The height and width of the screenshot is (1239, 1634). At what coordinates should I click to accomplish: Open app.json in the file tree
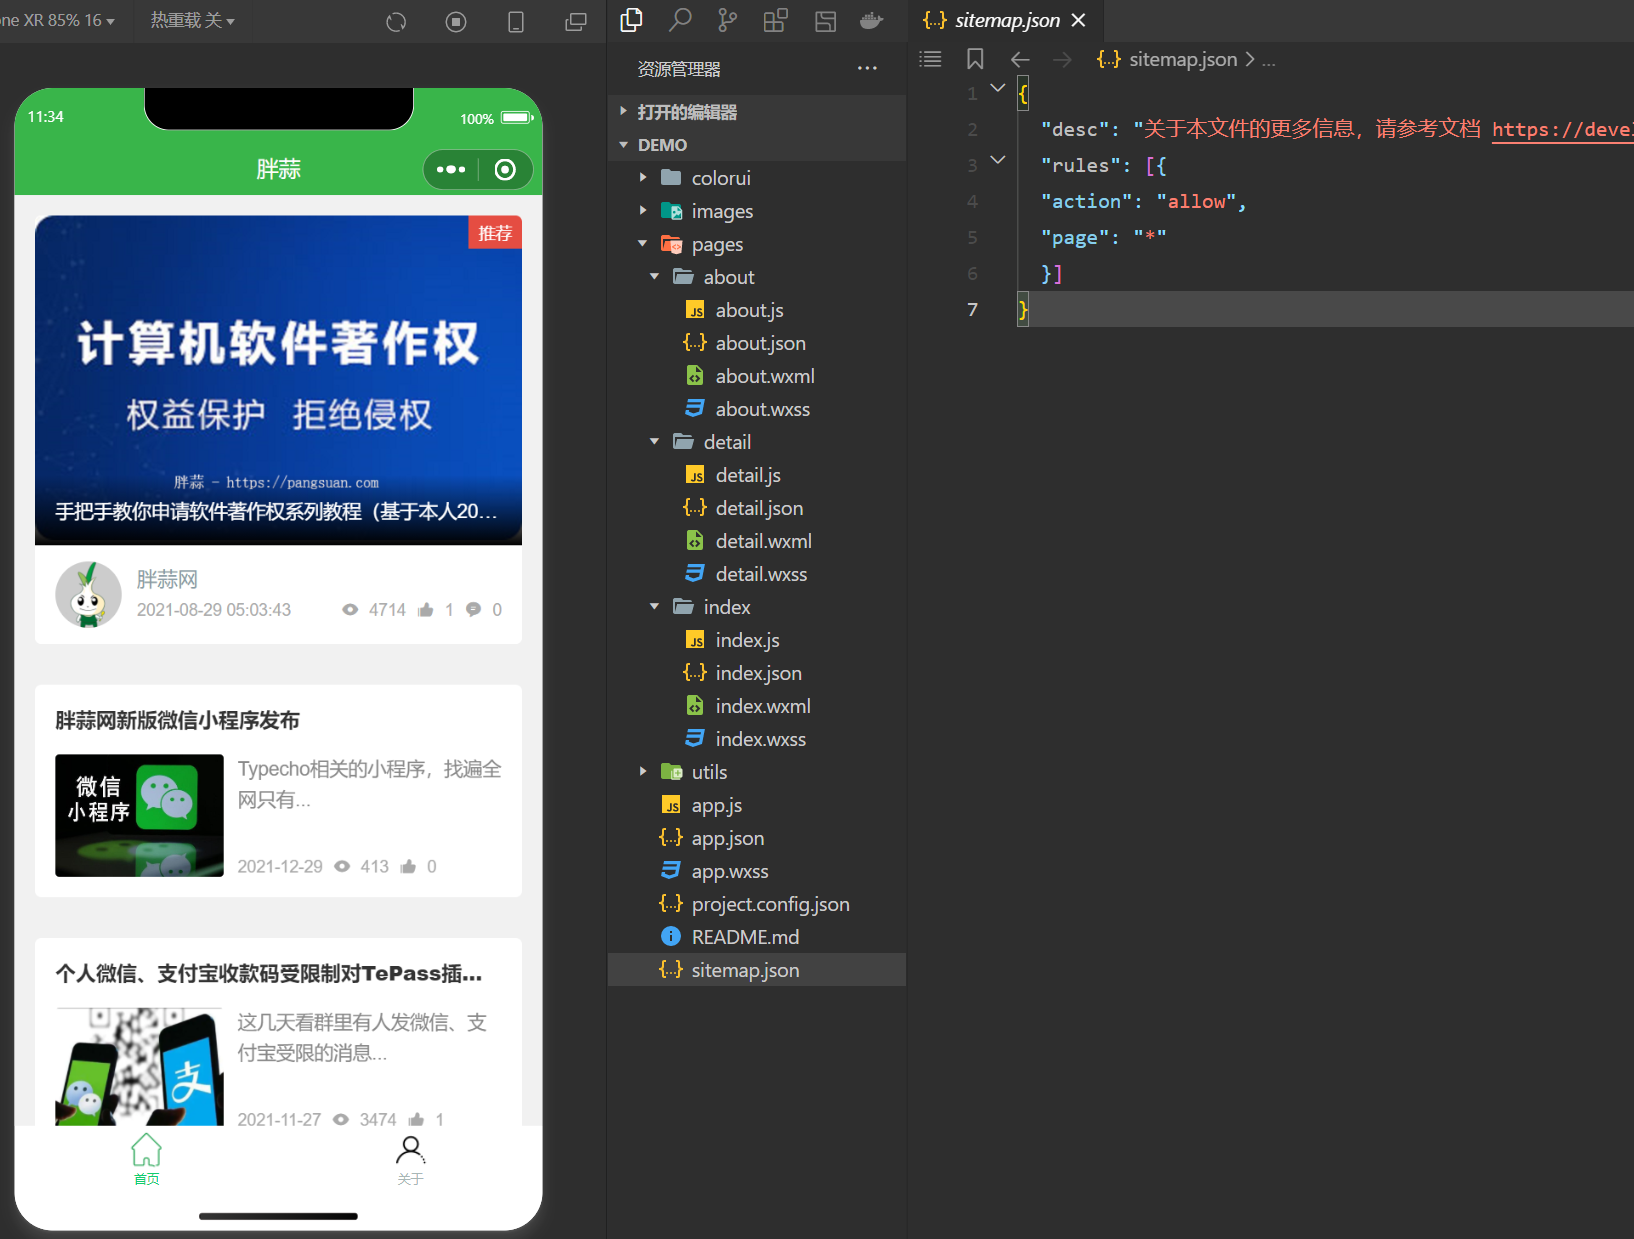pyautogui.click(x=727, y=838)
